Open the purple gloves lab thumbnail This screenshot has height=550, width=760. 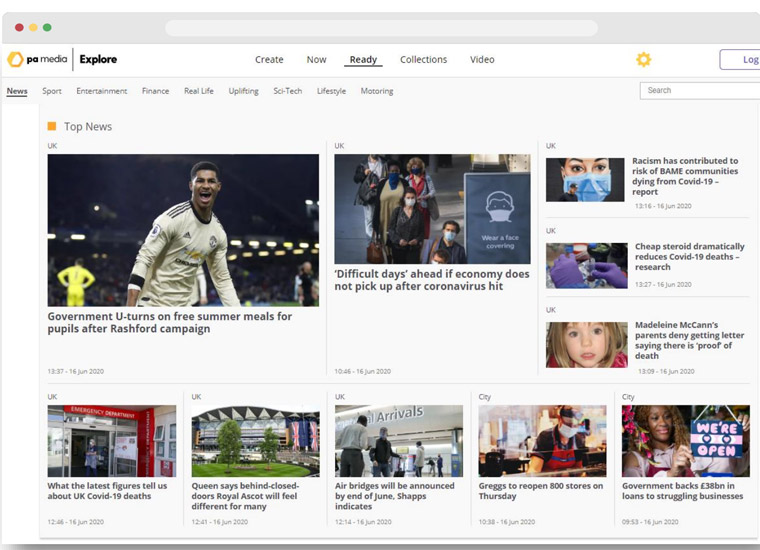[x=586, y=266]
